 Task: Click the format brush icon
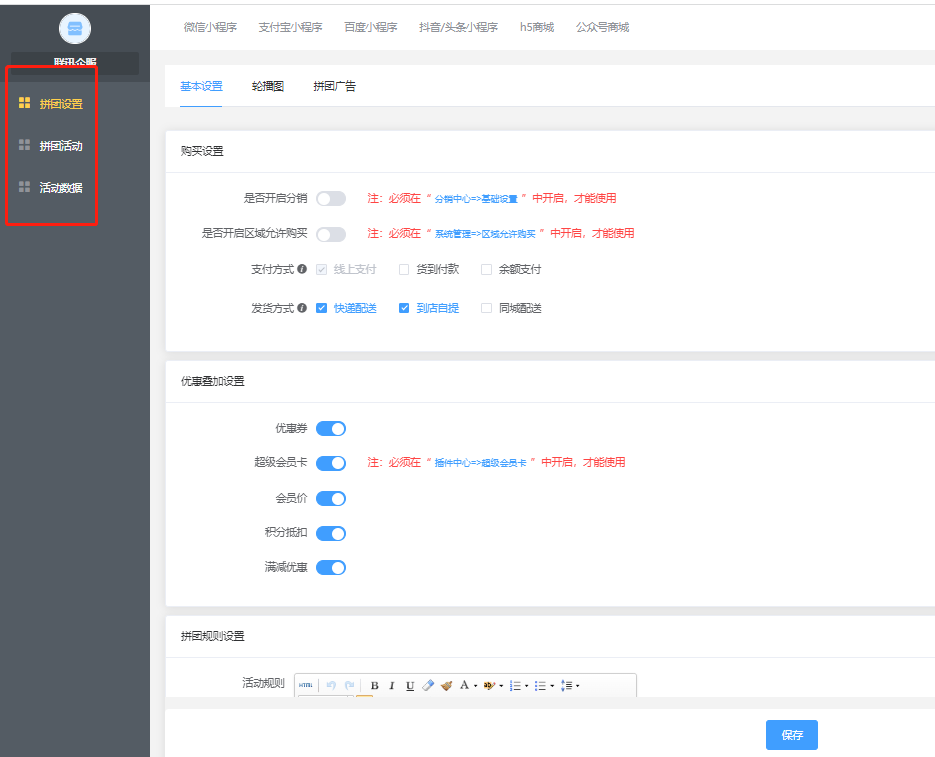tap(447, 685)
